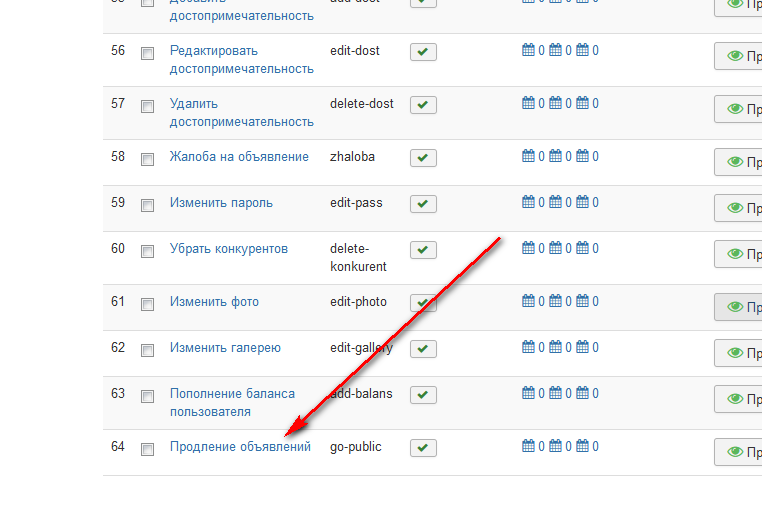The width and height of the screenshot is (762, 519).
Task: Click the middle calendar icon in row 57
Action: tap(555, 103)
